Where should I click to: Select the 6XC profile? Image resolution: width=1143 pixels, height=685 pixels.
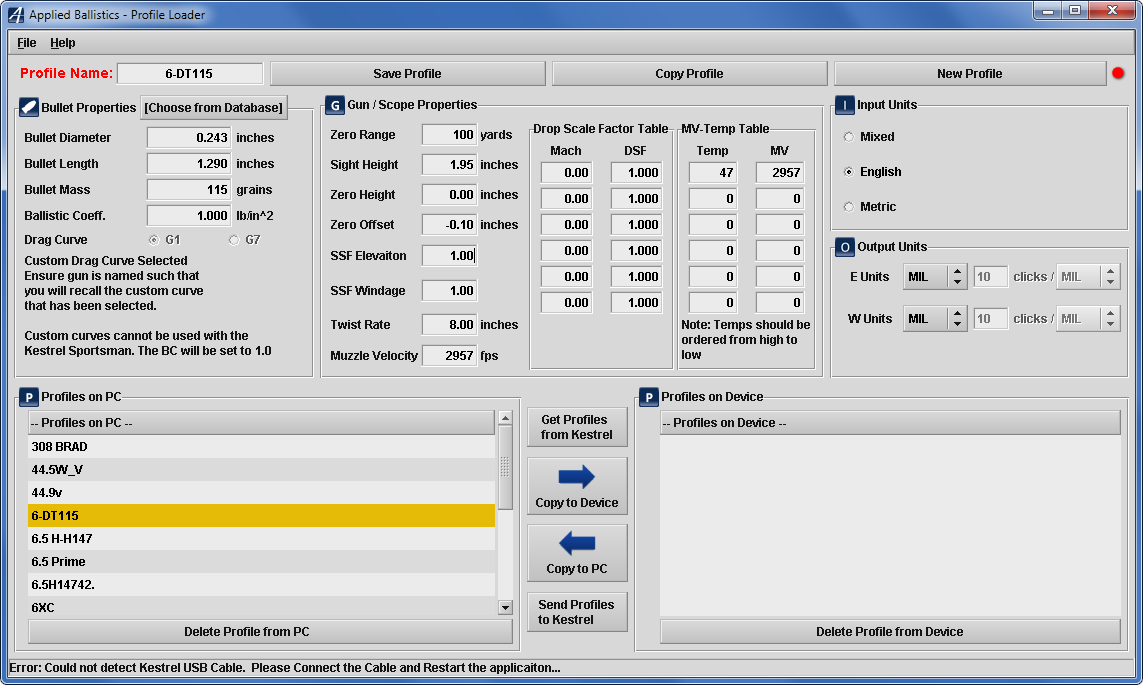click(262, 607)
